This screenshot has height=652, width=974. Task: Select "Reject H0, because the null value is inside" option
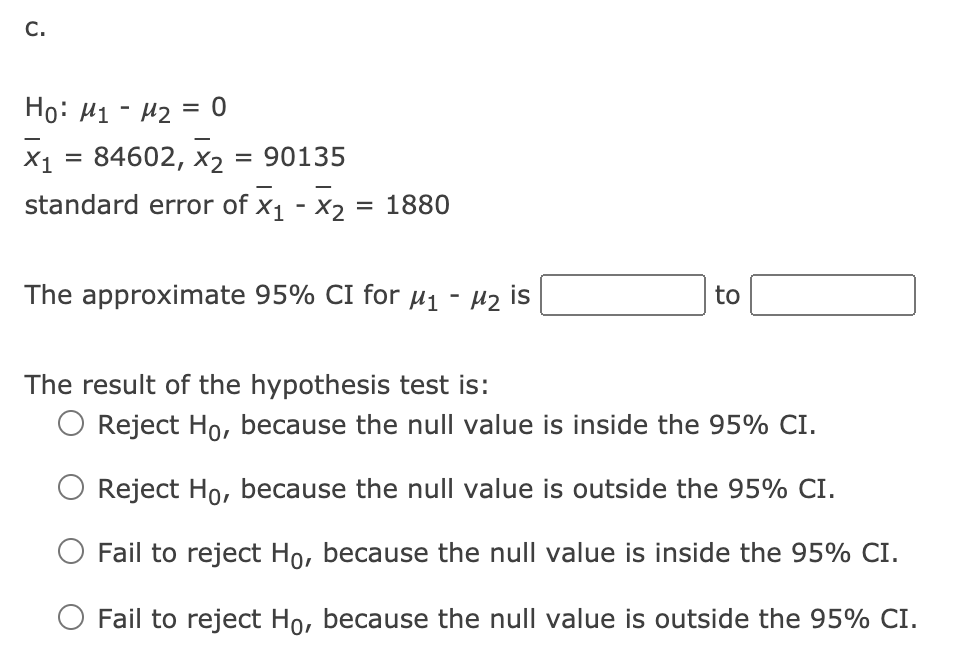(70, 425)
